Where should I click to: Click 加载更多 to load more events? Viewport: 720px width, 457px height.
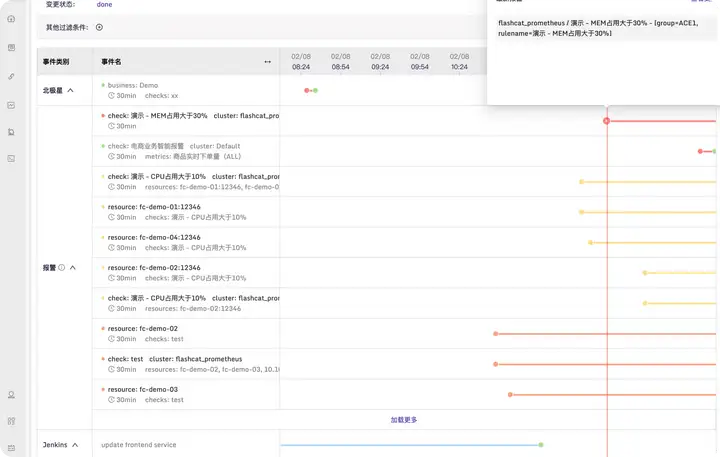tap(404, 420)
